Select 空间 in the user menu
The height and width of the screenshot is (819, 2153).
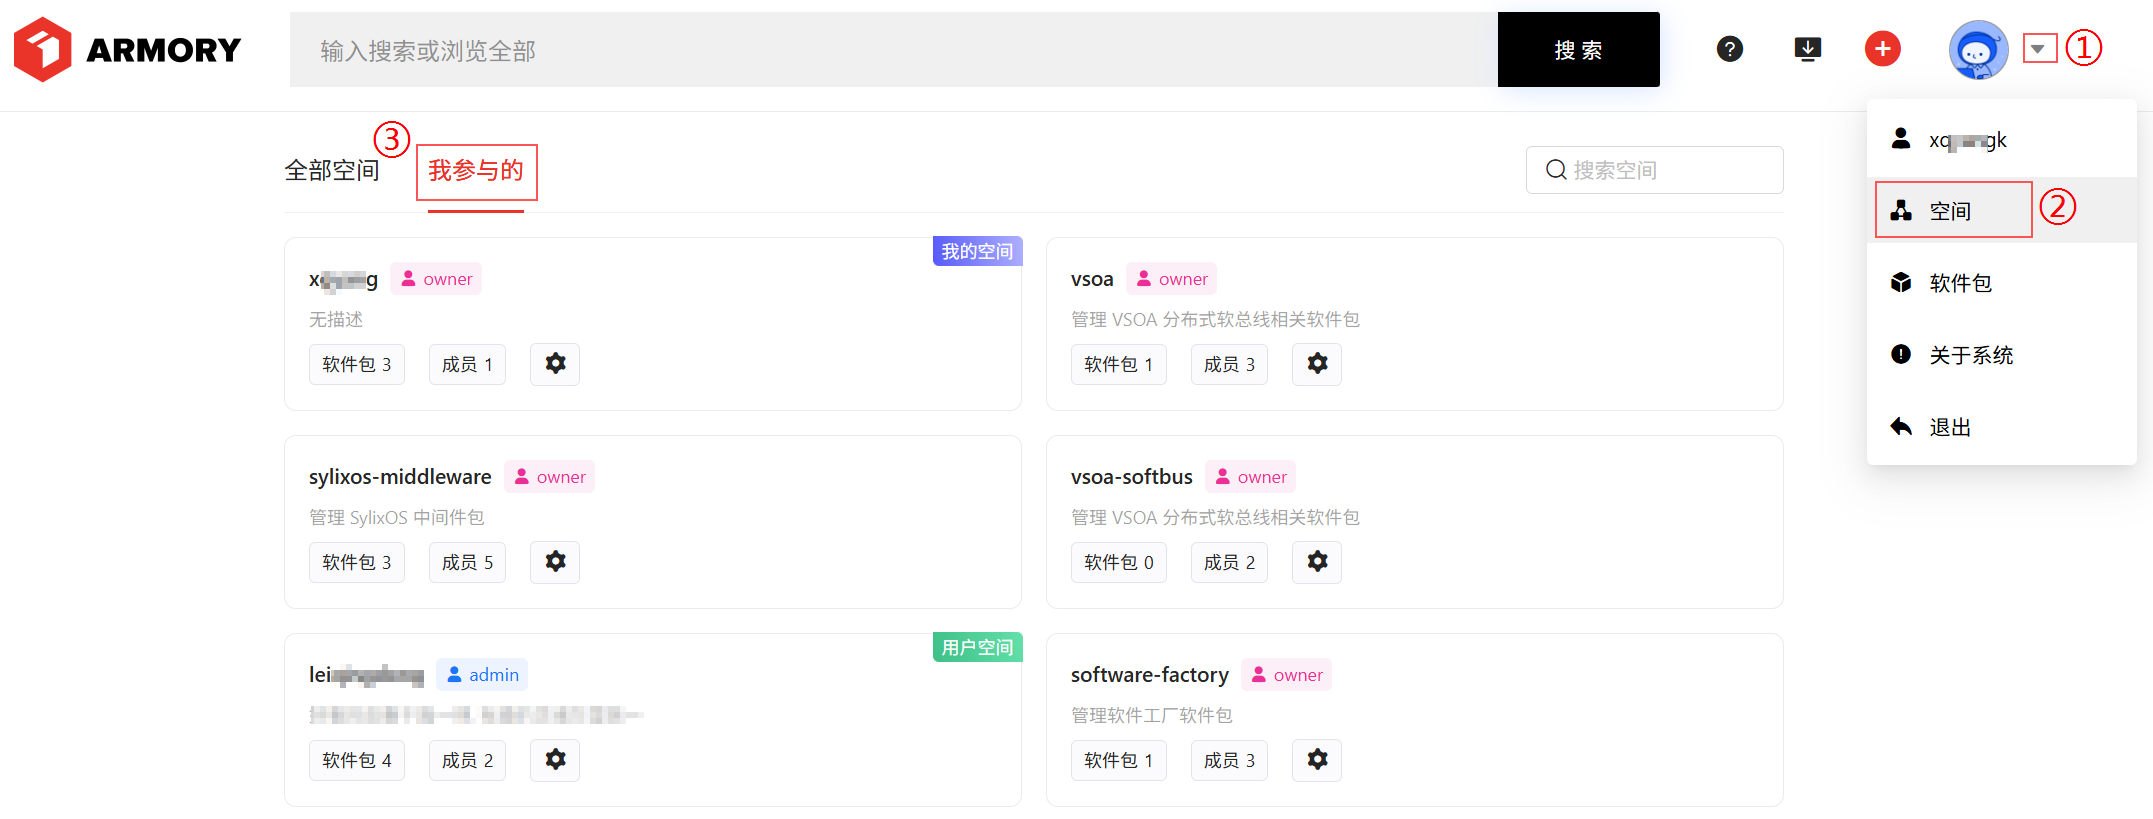click(x=1951, y=211)
